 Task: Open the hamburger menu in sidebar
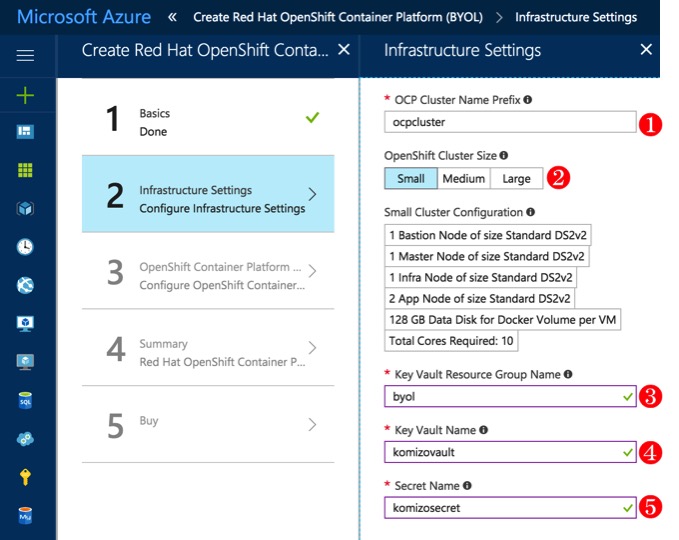(25, 56)
